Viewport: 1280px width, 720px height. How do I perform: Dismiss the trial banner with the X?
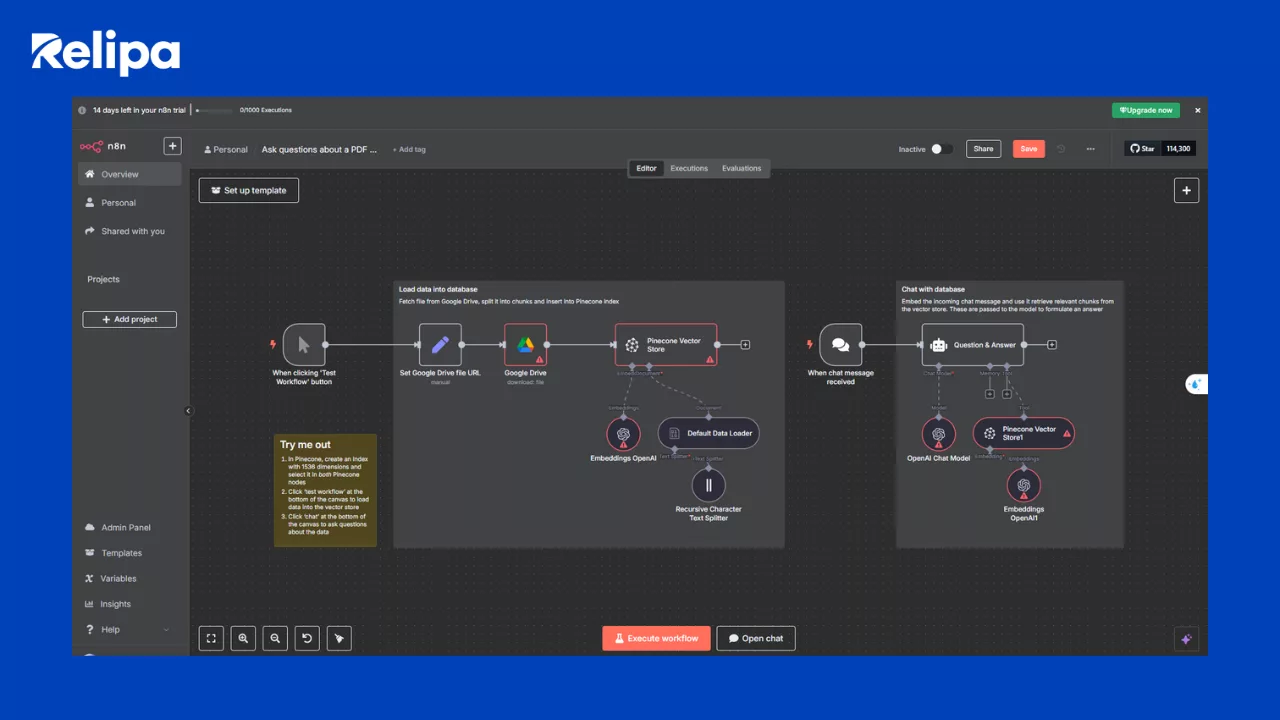(1197, 110)
